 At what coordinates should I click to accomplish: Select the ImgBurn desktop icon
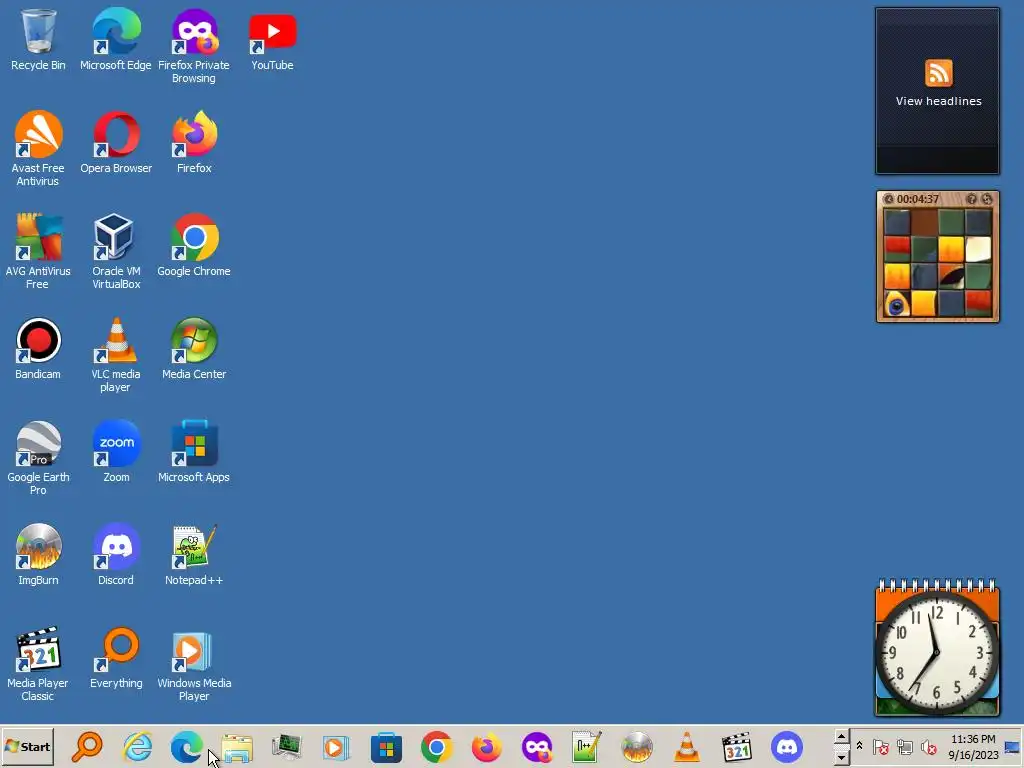coord(38,554)
